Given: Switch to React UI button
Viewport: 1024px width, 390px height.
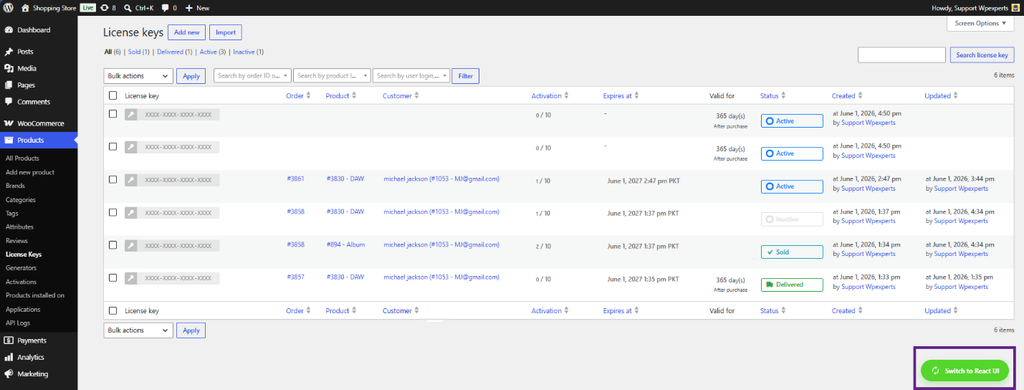Looking at the screenshot, I should tap(965, 370).
